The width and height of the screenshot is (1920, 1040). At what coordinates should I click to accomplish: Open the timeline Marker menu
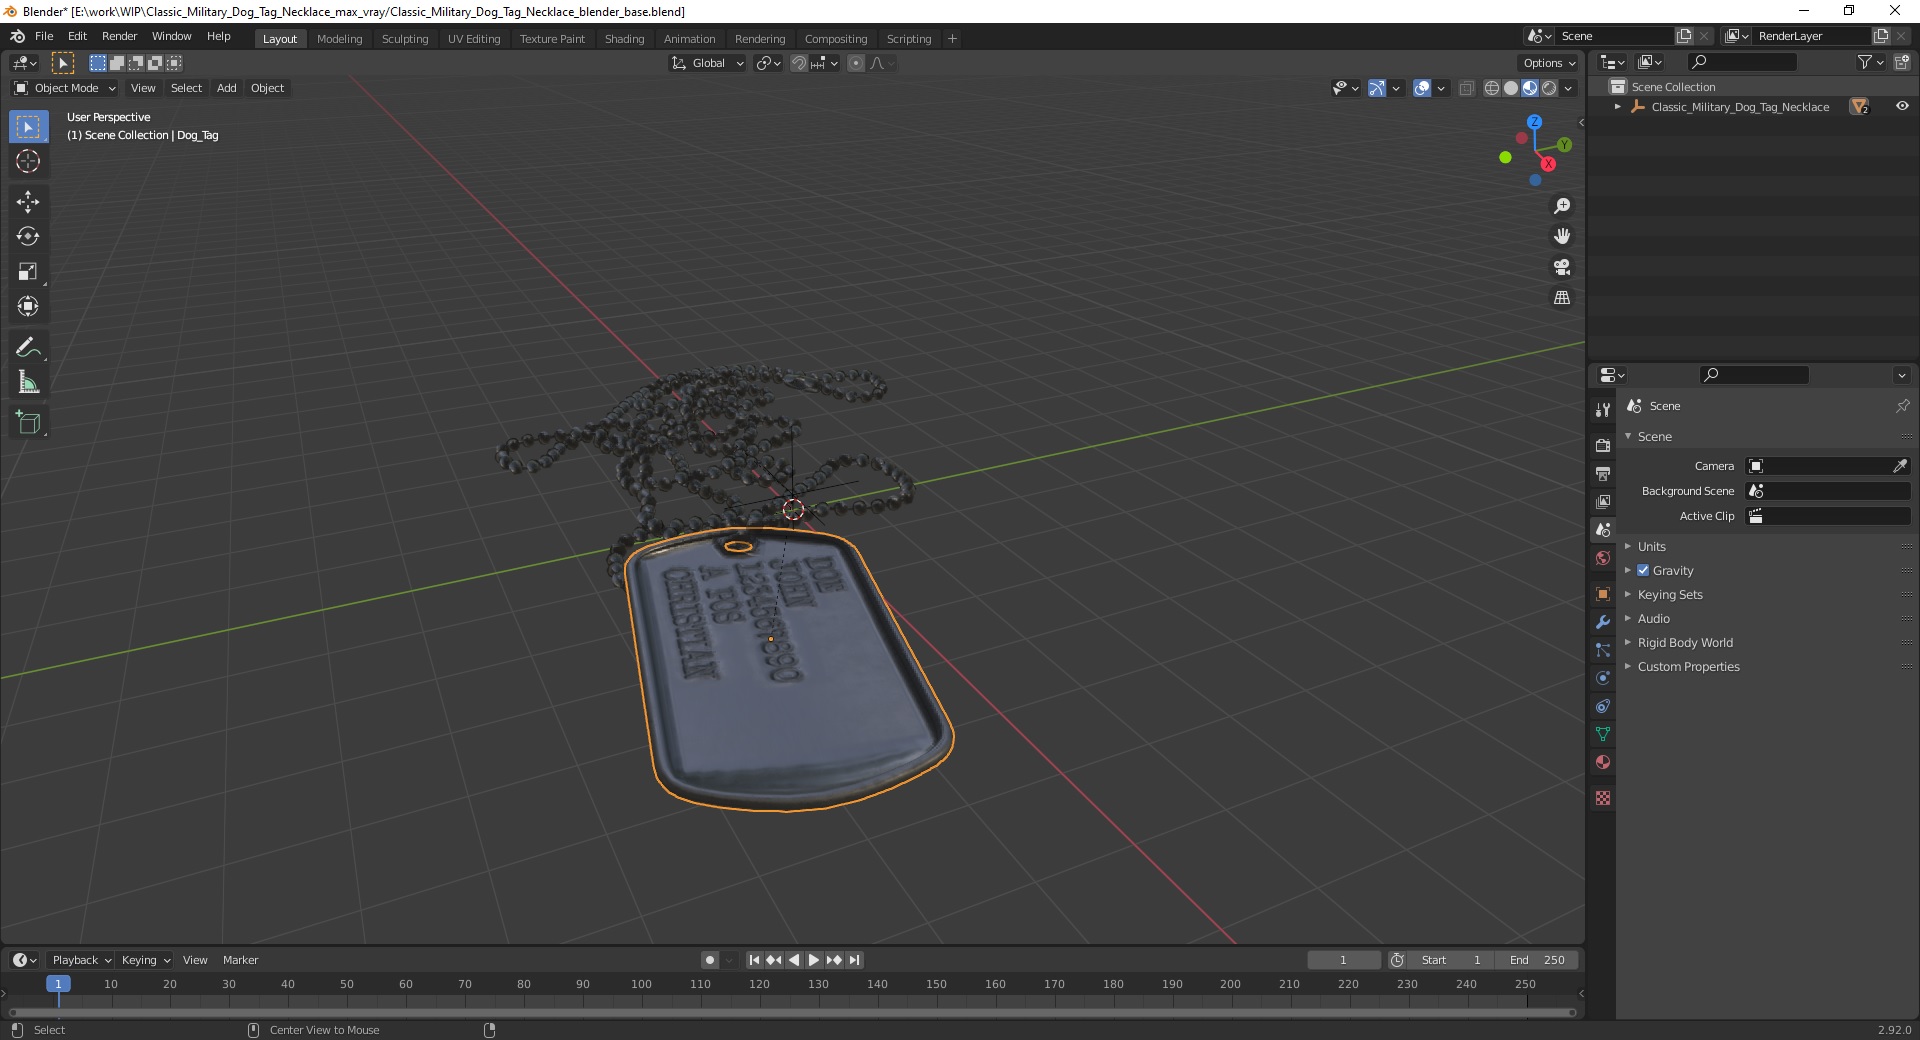pos(240,960)
